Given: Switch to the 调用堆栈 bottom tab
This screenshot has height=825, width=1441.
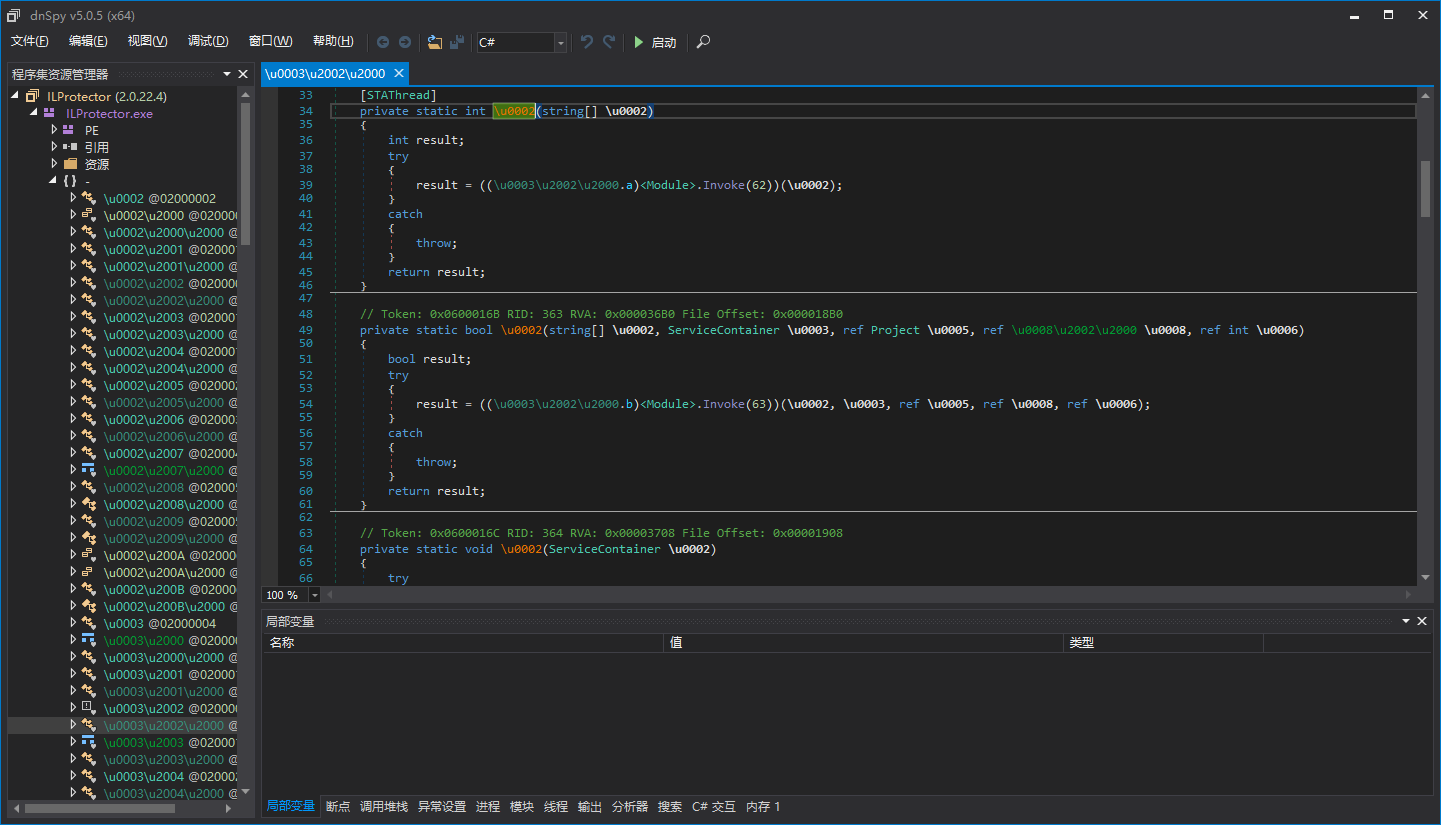Looking at the screenshot, I should pyautogui.click(x=384, y=807).
